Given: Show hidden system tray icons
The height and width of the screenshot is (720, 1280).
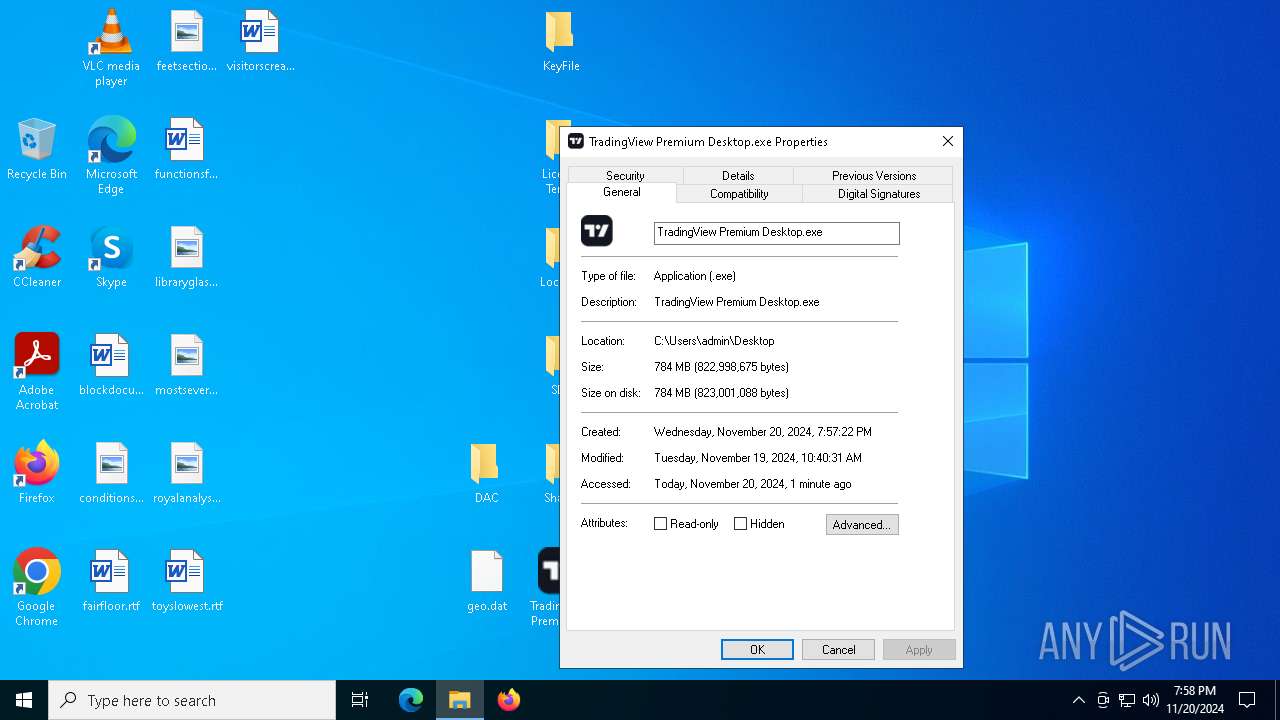Looking at the screenshot, I should point(1078,700).
